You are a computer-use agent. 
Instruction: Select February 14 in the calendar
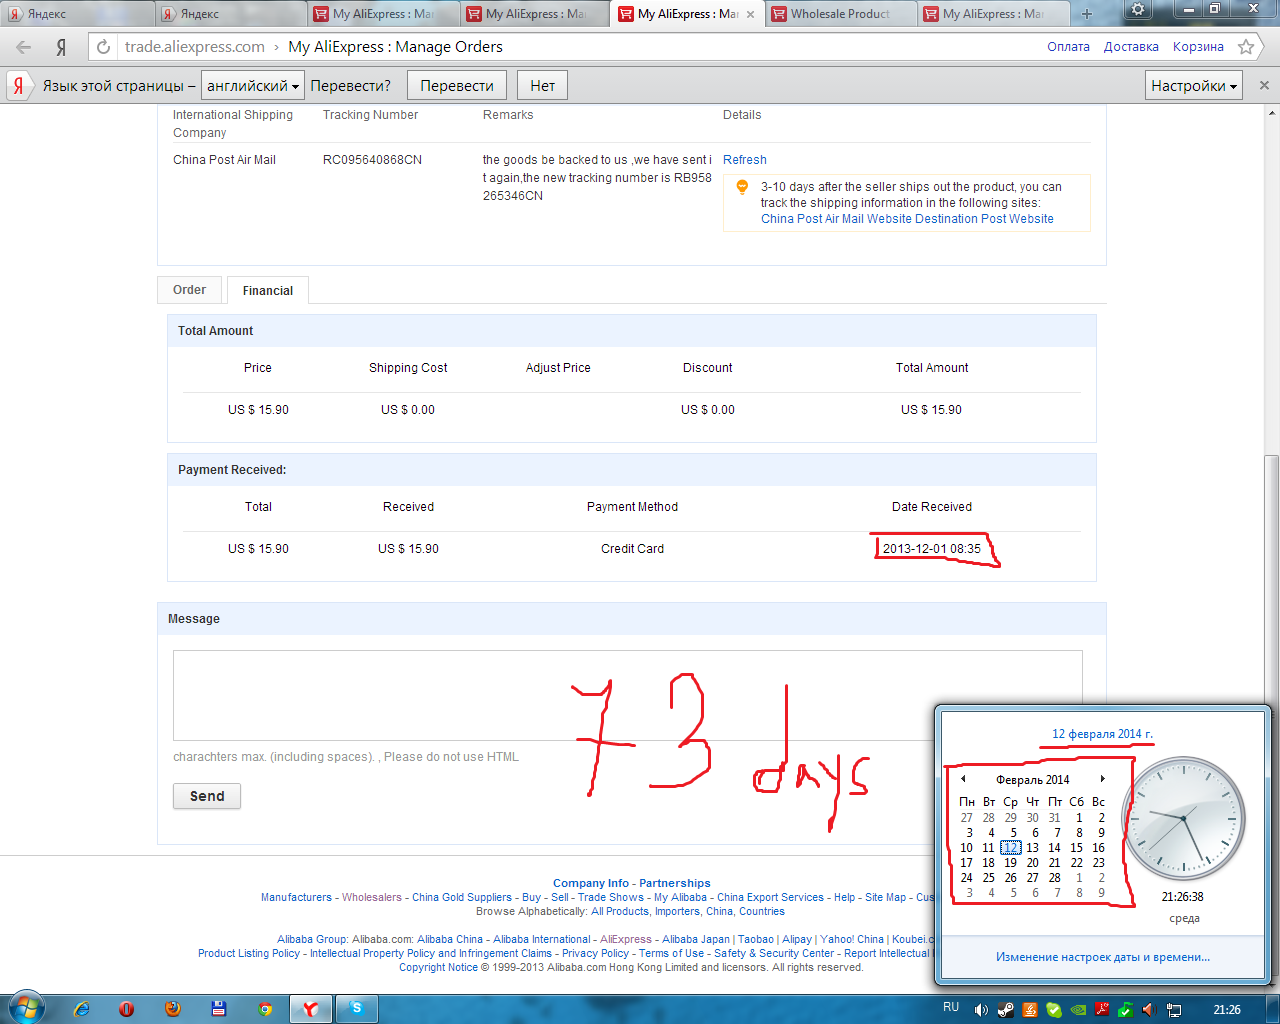pyautogui.click(x=1054, y=848)
